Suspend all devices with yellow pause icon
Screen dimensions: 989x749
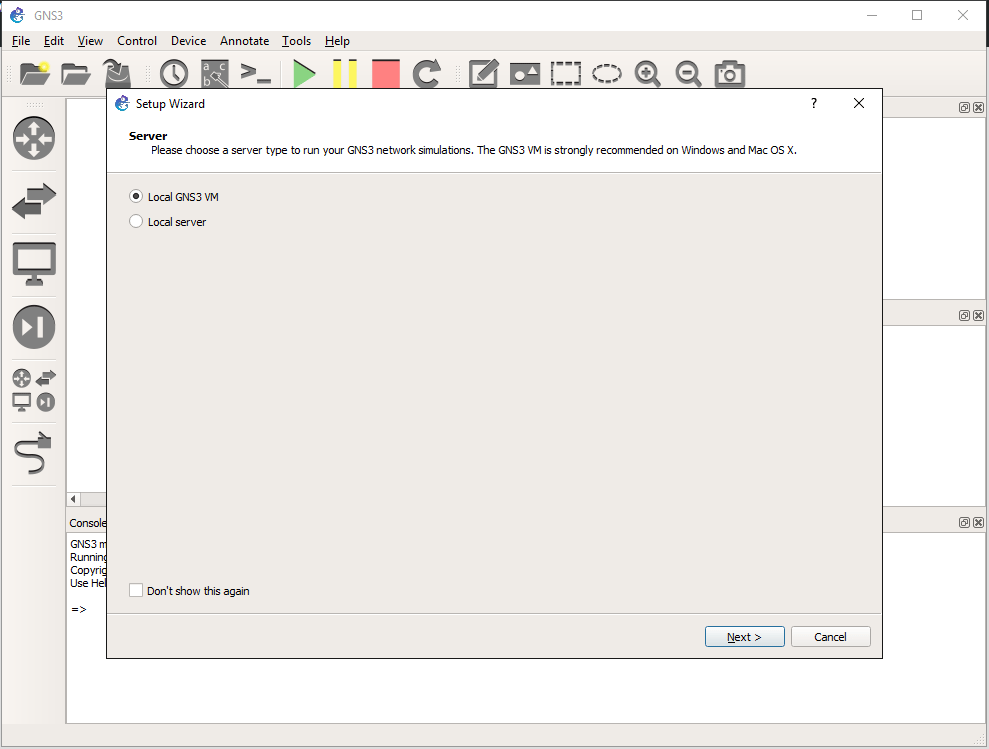click(345, 74)
